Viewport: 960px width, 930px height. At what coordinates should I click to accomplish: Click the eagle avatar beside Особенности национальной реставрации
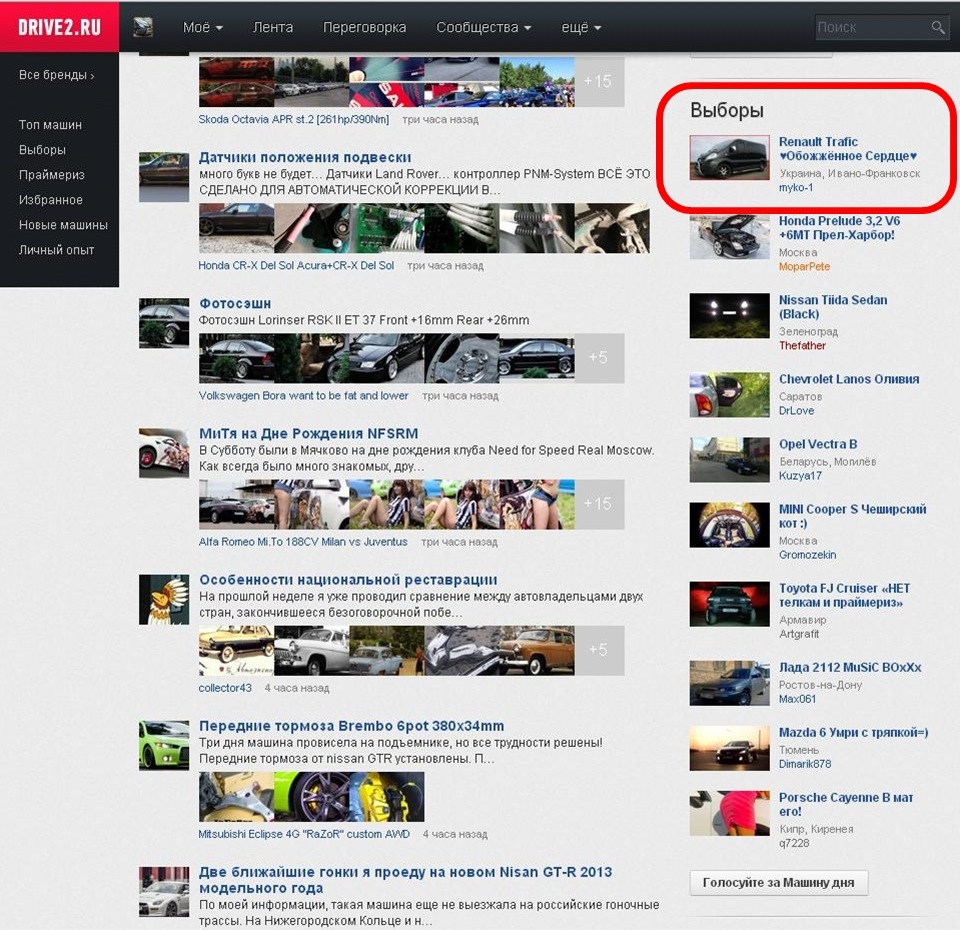pos(164,599)
